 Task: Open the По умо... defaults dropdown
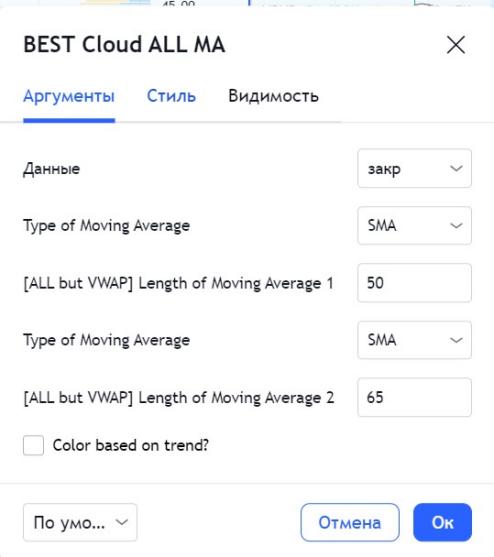80,522
